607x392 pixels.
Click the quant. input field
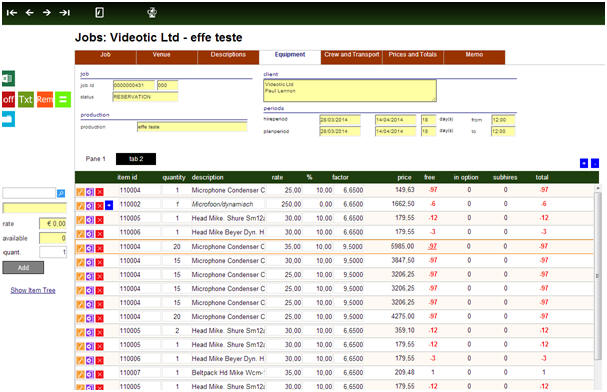(x=53, y=252)
